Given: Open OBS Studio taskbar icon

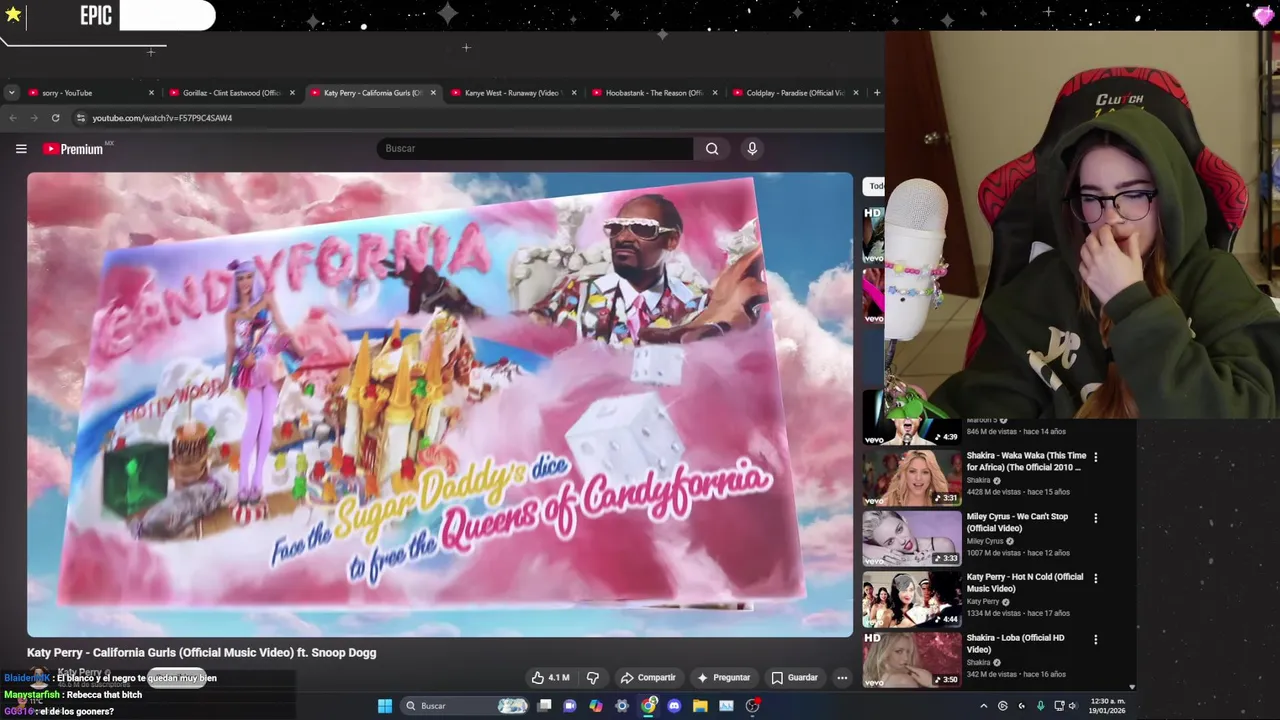Looking at the screenshot, I should (752, 706).
